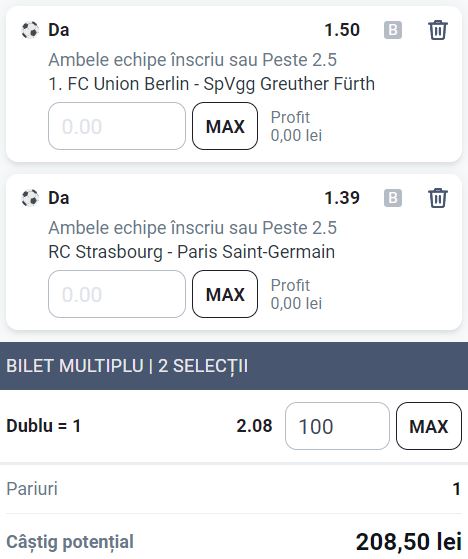Click the Câștig potențial 208,50 lei amount
Viewport: 468px width, 559px height.
tap(409, 542)
